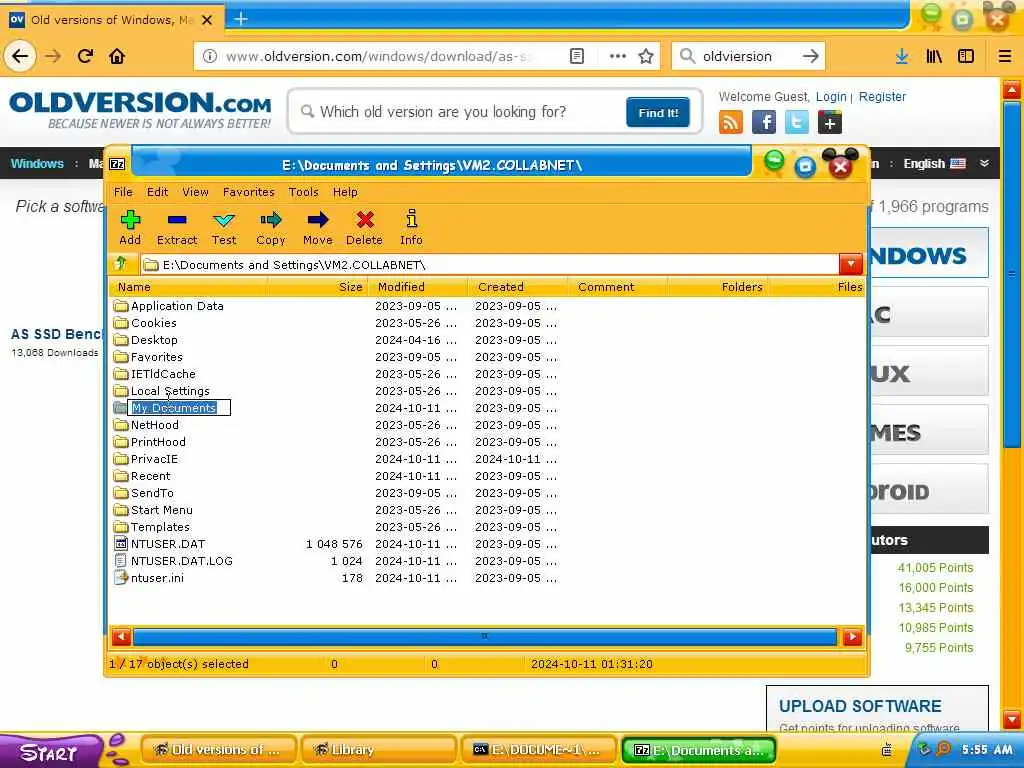Screen dimensions: 1024x768
Task: Click the Firefox search box with oldviersion
Action: point(748,56)
